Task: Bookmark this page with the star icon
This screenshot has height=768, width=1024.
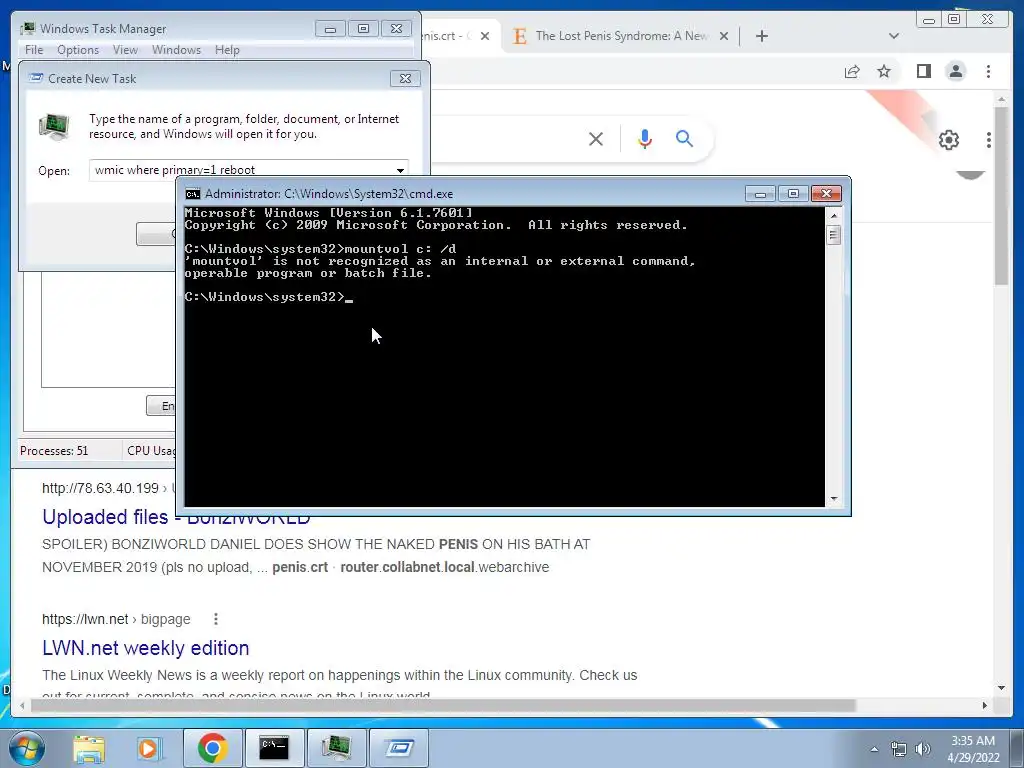Action: pyautogui.click(x=884, y=71)
